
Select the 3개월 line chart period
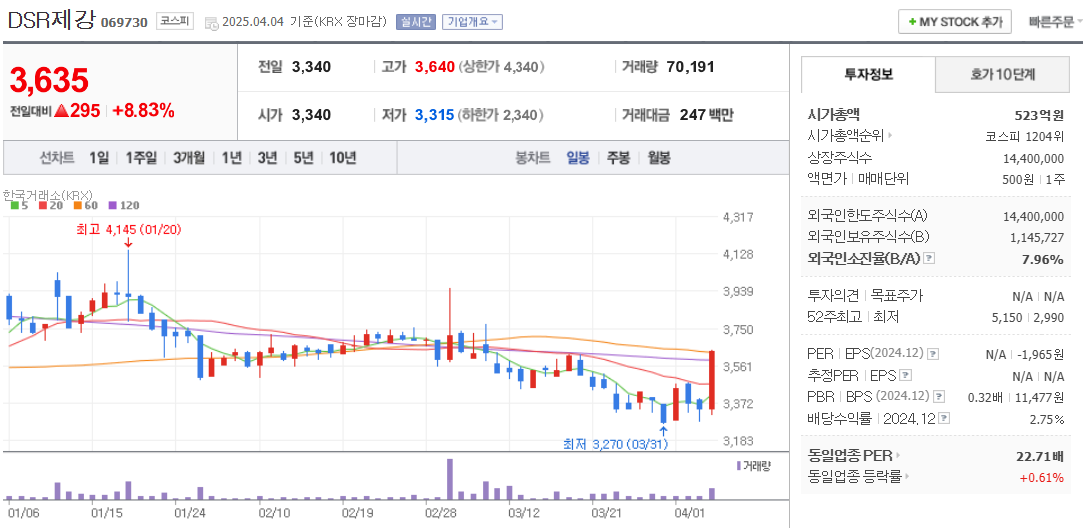tap(189, 158)
